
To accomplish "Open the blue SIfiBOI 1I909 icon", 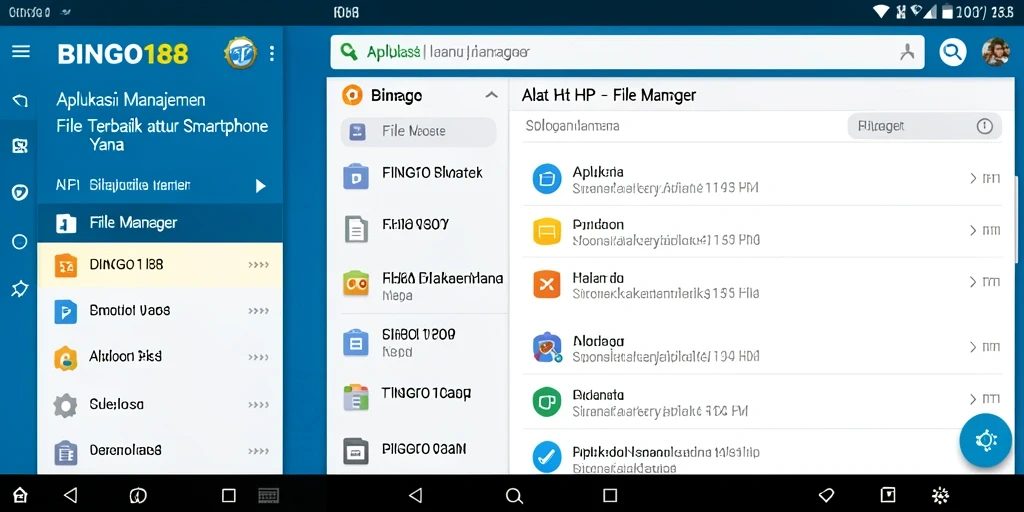I will tap(356, 342).
